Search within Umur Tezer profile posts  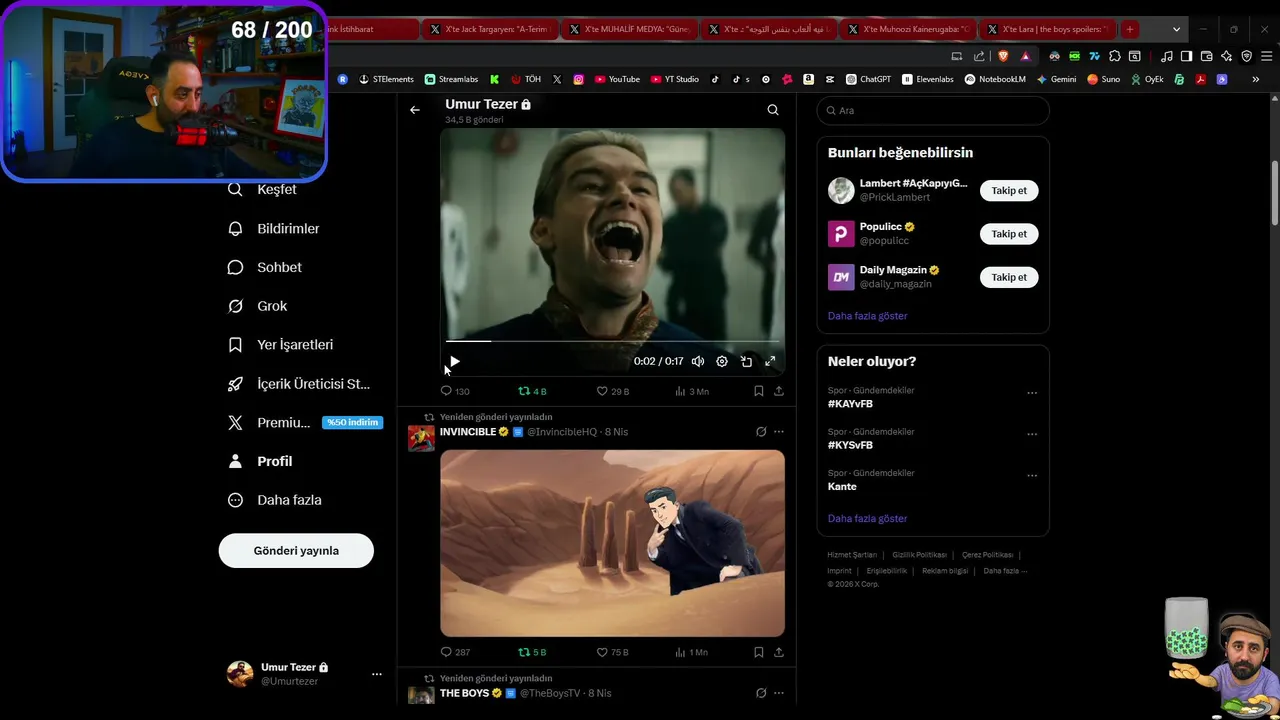773,110
